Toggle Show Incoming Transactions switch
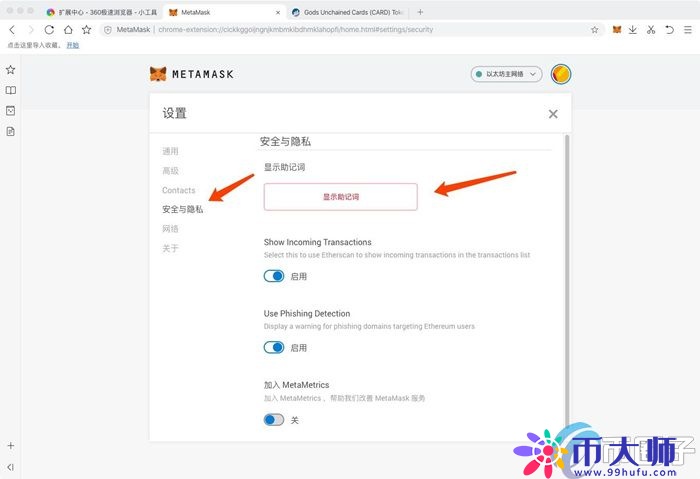The height and width of the screenshot is (479, 700). click(274, 276)
